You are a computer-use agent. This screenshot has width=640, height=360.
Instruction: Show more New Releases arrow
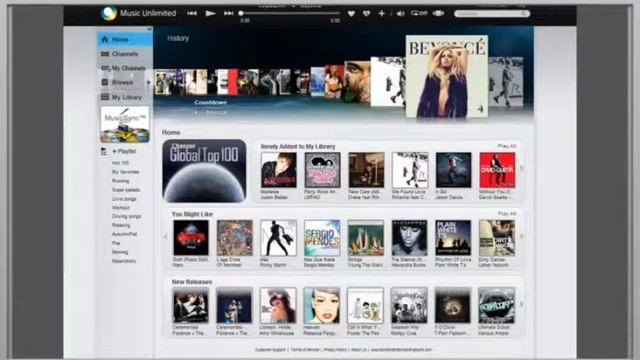point(522,304)
